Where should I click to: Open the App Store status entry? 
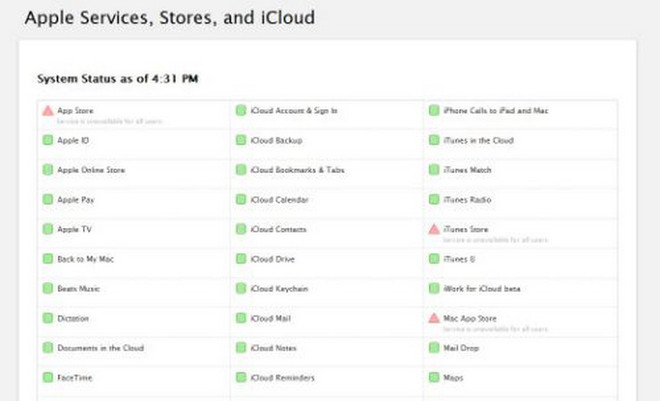coord(74,111)
